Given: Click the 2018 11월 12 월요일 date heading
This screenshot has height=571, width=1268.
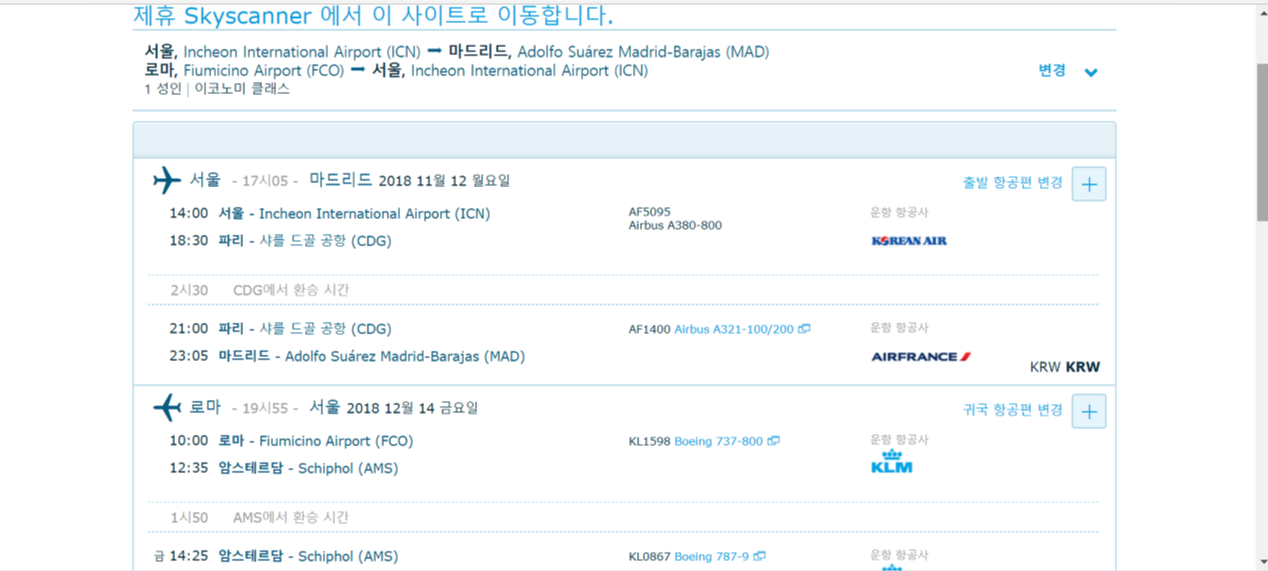Looking at the screenshot, I should point(444,181).
